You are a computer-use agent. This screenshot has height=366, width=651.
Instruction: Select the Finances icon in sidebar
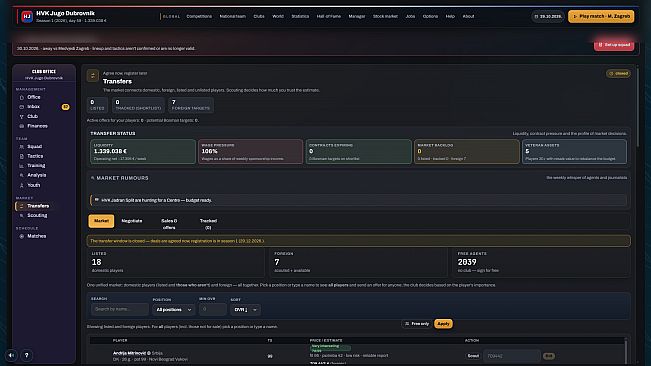pos(22,126)
